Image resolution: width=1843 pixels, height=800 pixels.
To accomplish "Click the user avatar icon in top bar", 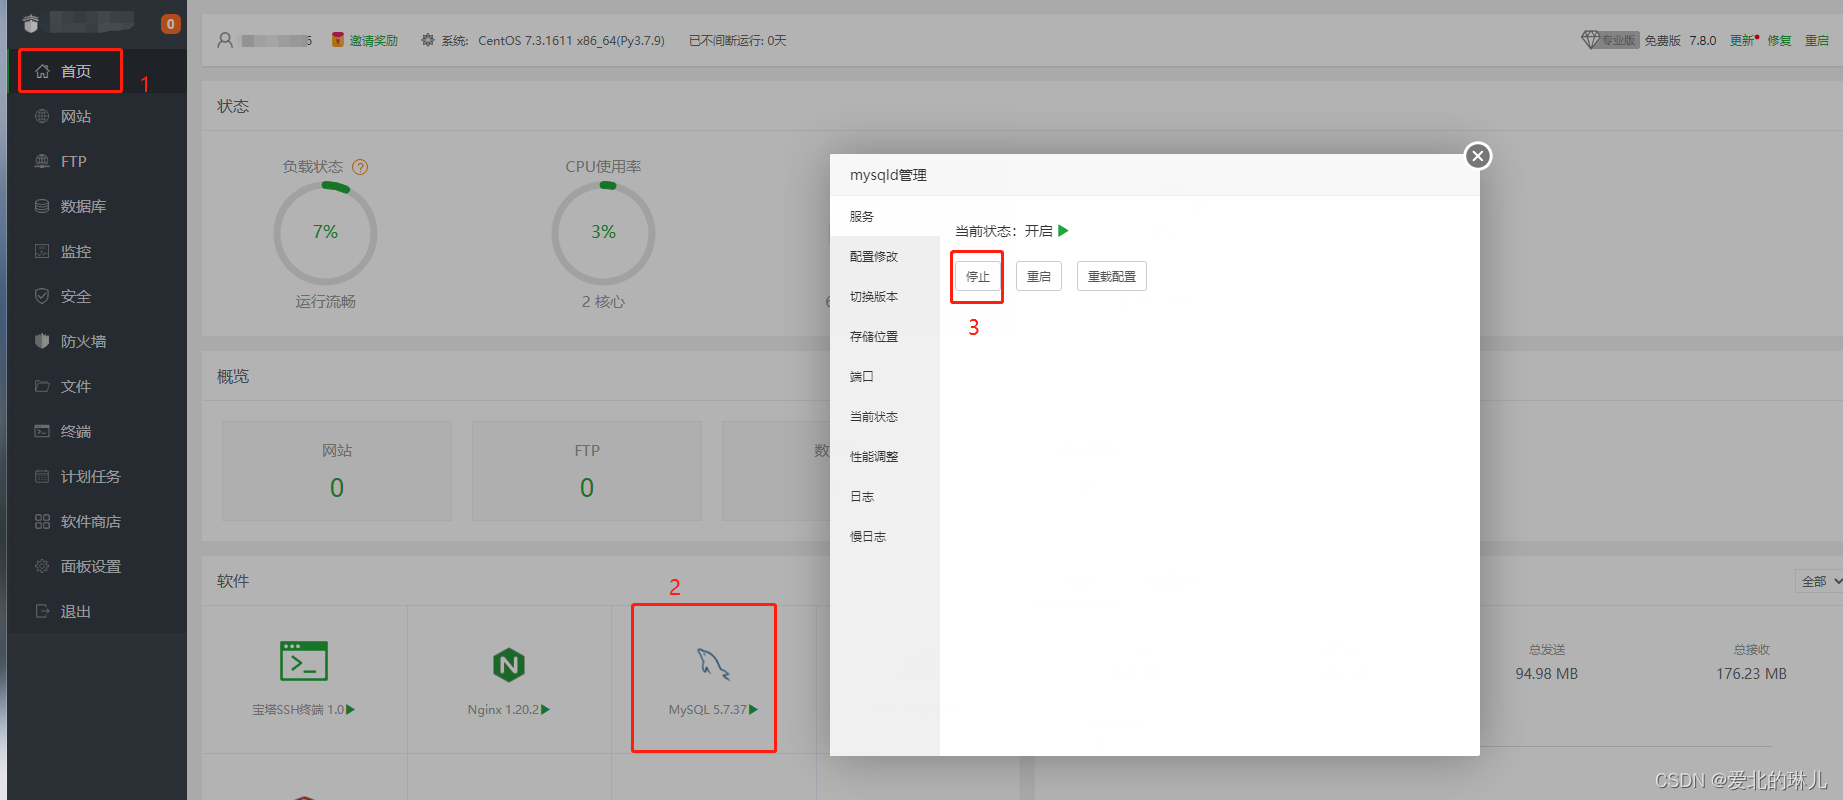I will pos(225,40).
